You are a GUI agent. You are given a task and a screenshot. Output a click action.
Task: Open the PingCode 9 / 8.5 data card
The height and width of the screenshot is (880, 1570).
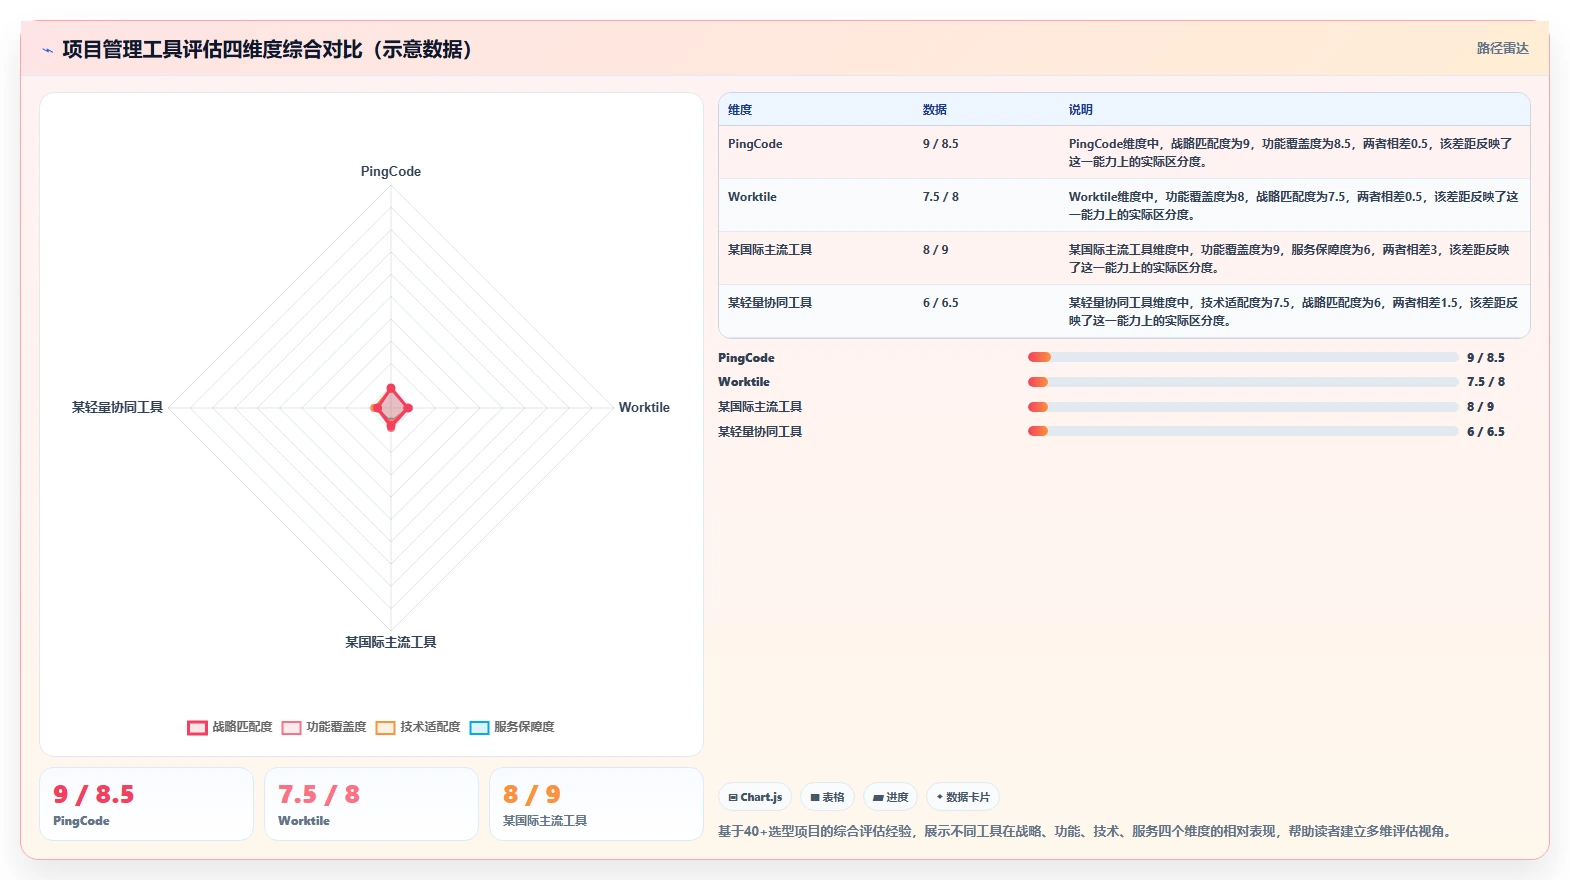click(146, 804)
